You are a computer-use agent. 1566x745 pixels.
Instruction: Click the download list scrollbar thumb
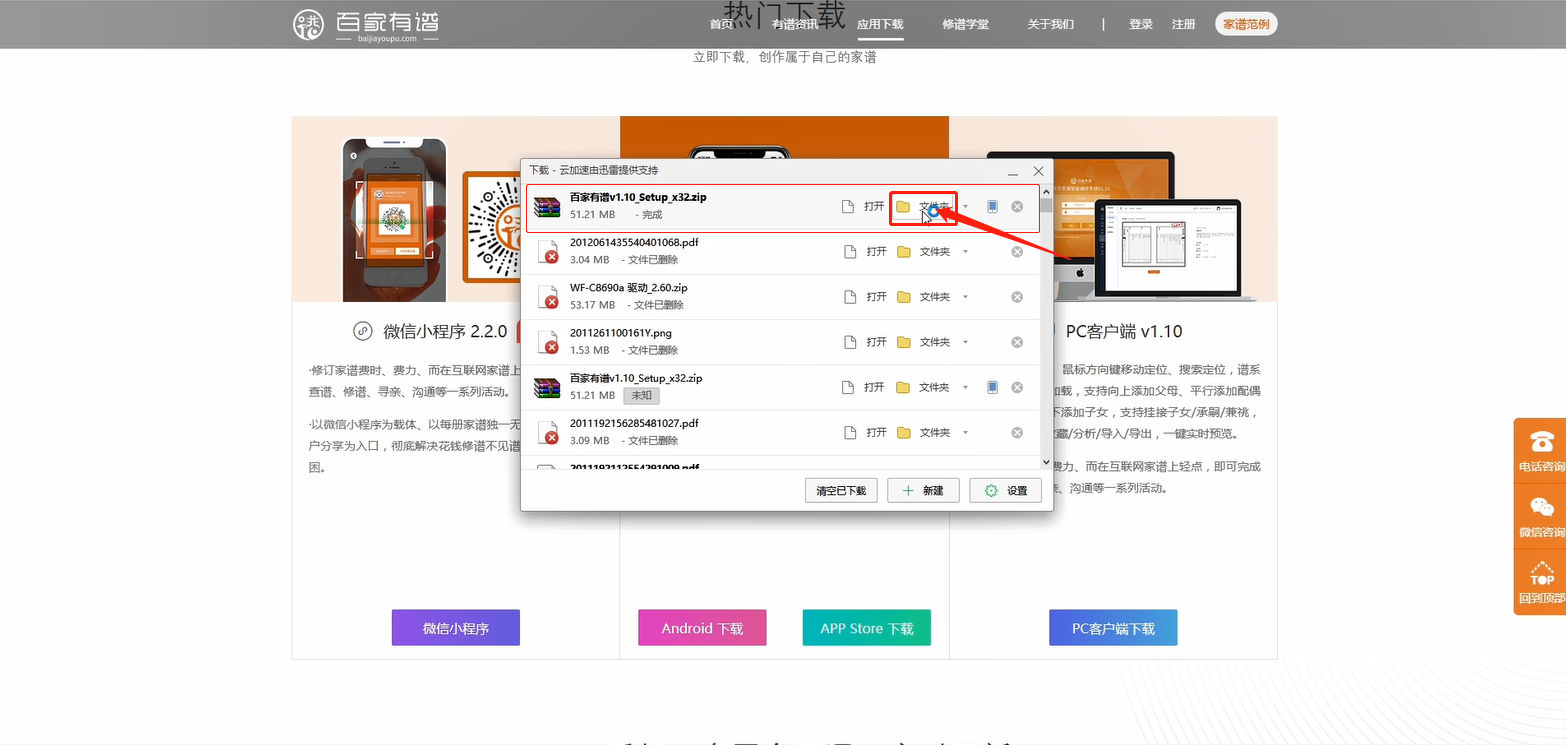[x=1046, y=206]
